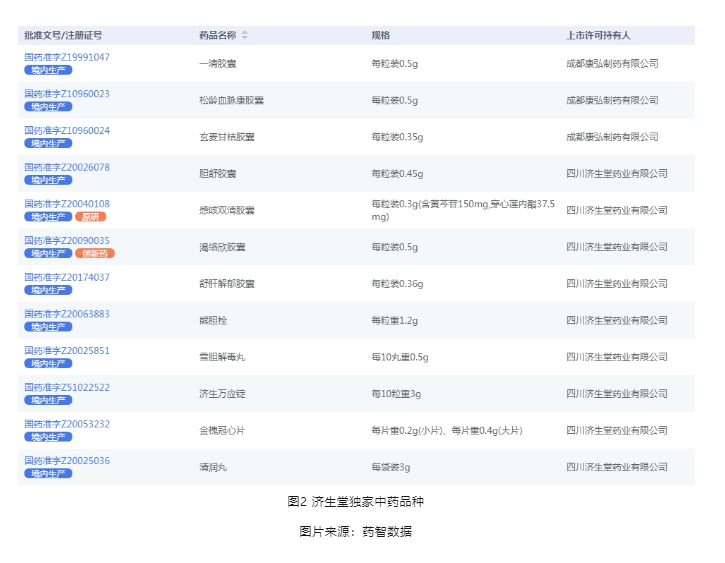The image size is (725, 563).
Task: Click 境内生产 tag under Z19991047
Action: [x=48, y=70]
